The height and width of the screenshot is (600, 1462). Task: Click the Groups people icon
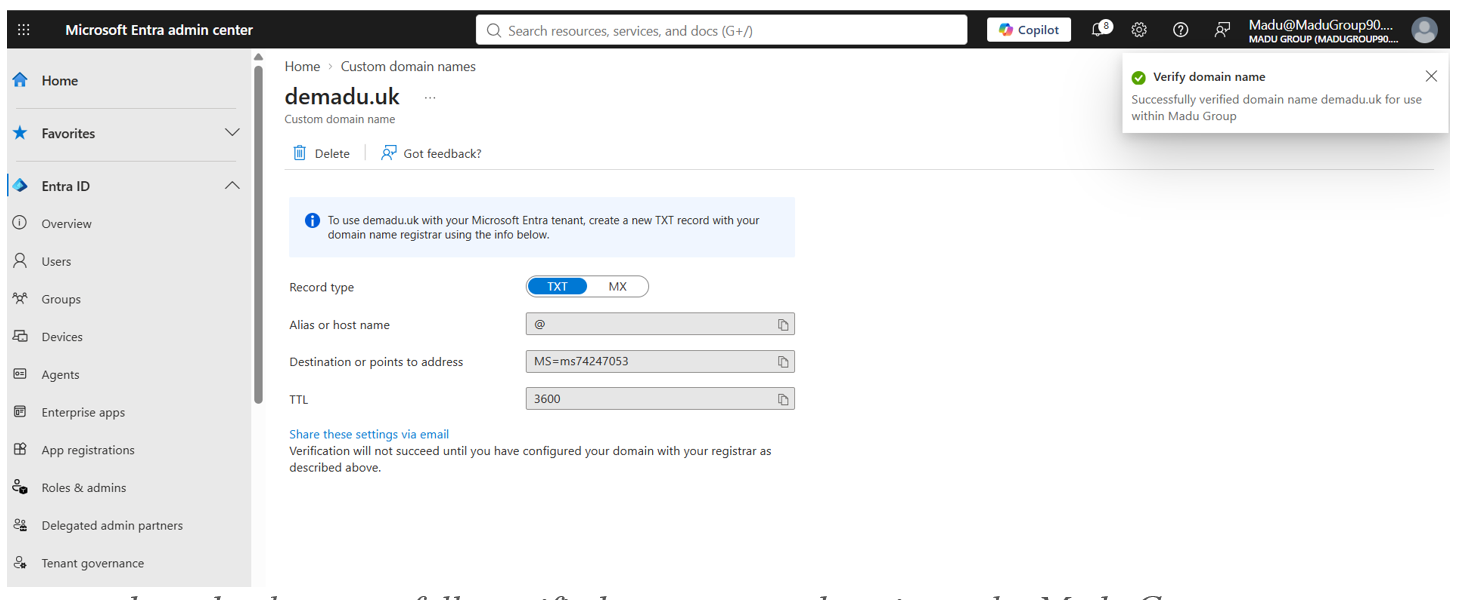[20, 298]
